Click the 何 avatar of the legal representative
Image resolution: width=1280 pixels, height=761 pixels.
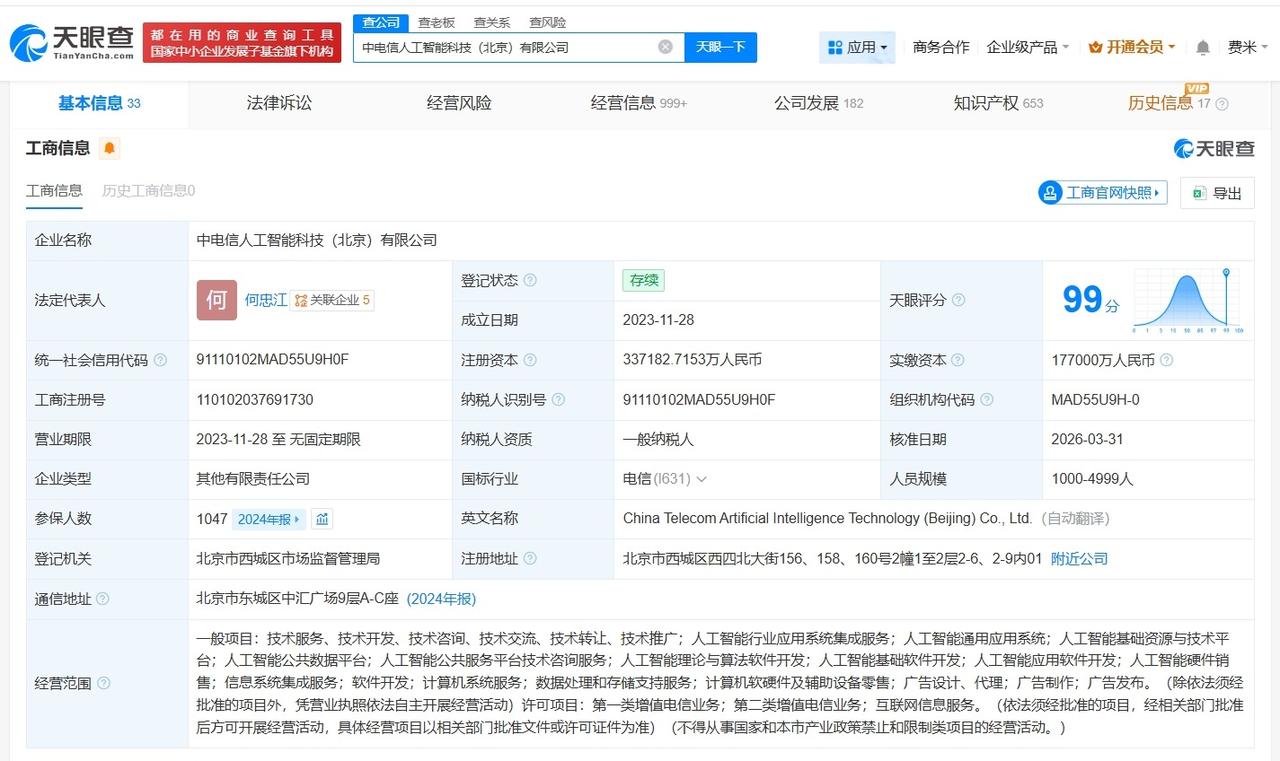click(x=217, y=300)
